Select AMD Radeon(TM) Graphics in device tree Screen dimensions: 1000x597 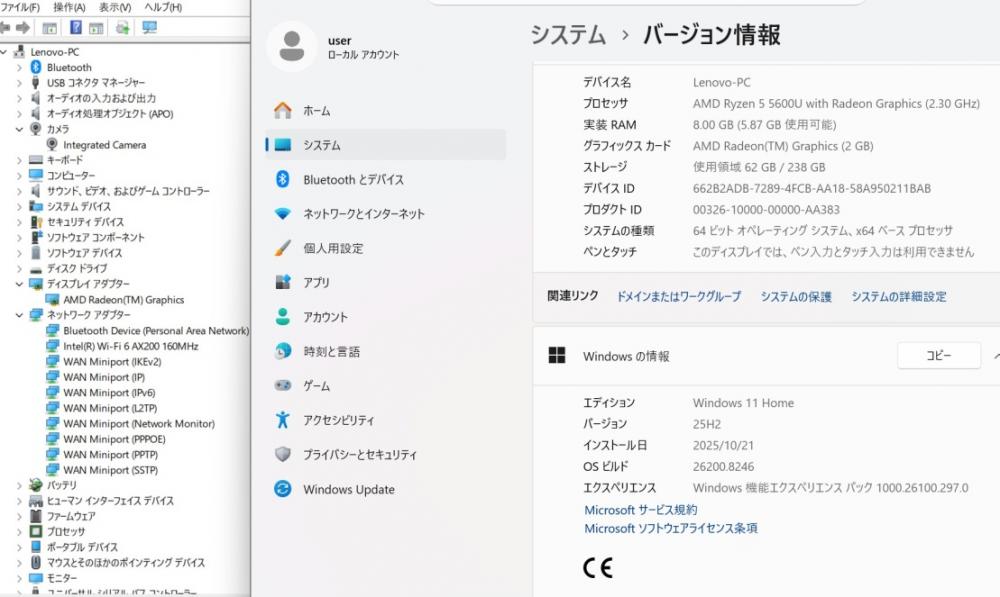click(x=124, y=300)
